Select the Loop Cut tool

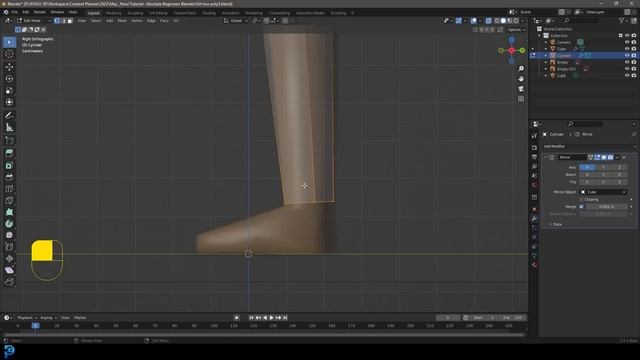[x=9, y=189]
